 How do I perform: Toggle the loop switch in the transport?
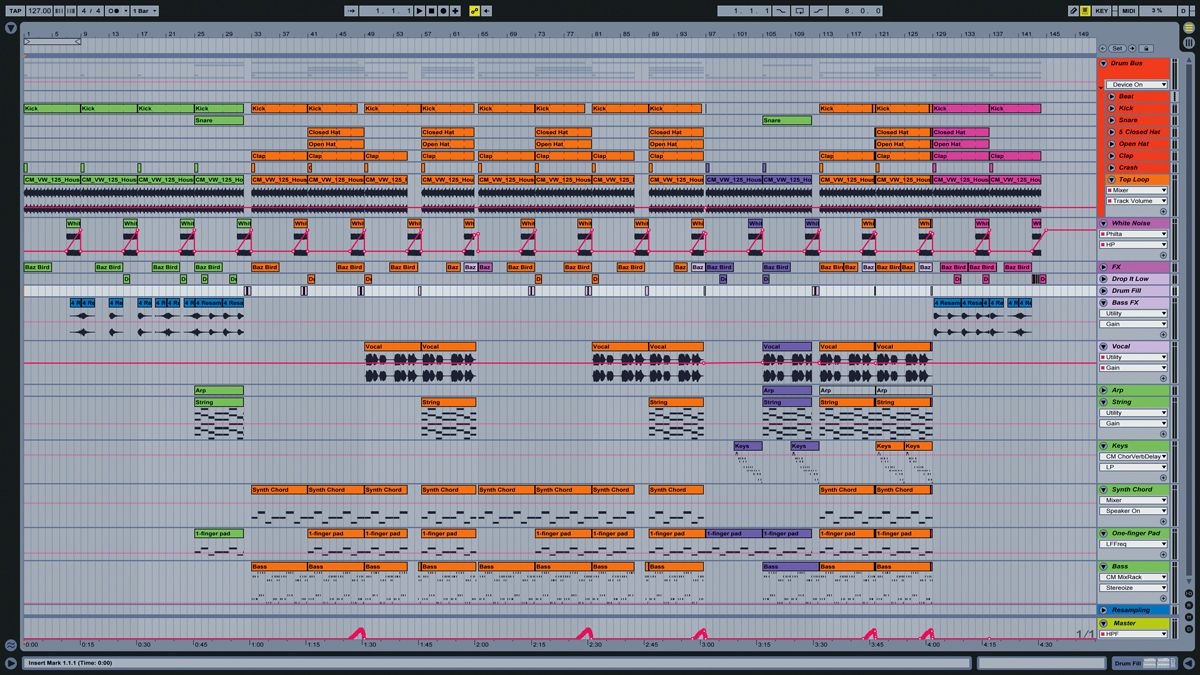coord(799,9)
